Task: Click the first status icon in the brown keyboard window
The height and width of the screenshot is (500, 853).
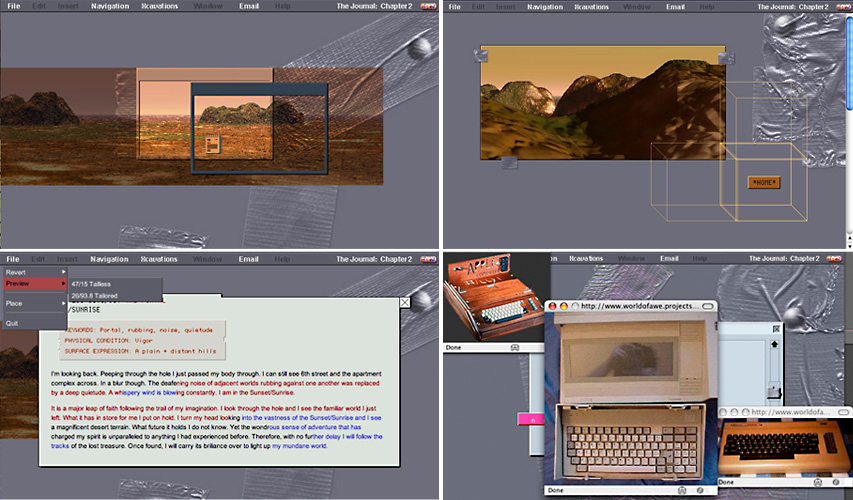Action: pos(817,482)
